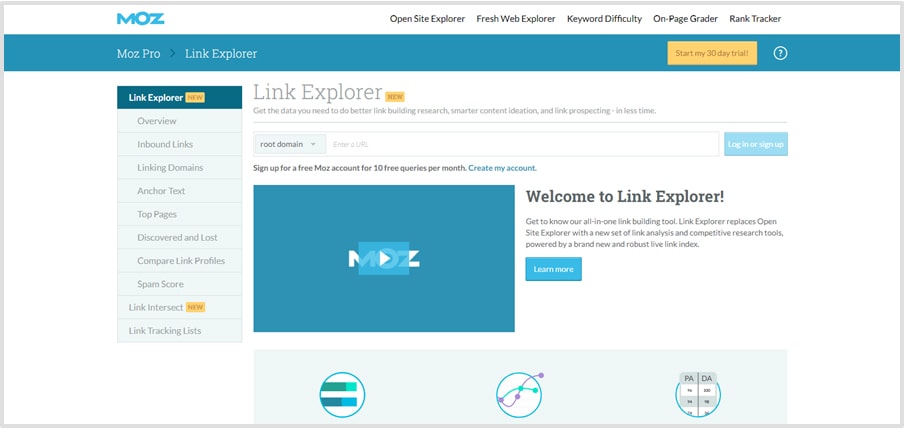
Task: Click Link Explorer breadcrumb in blue bar
Action: pyautogui.click(x=221, y=54)
